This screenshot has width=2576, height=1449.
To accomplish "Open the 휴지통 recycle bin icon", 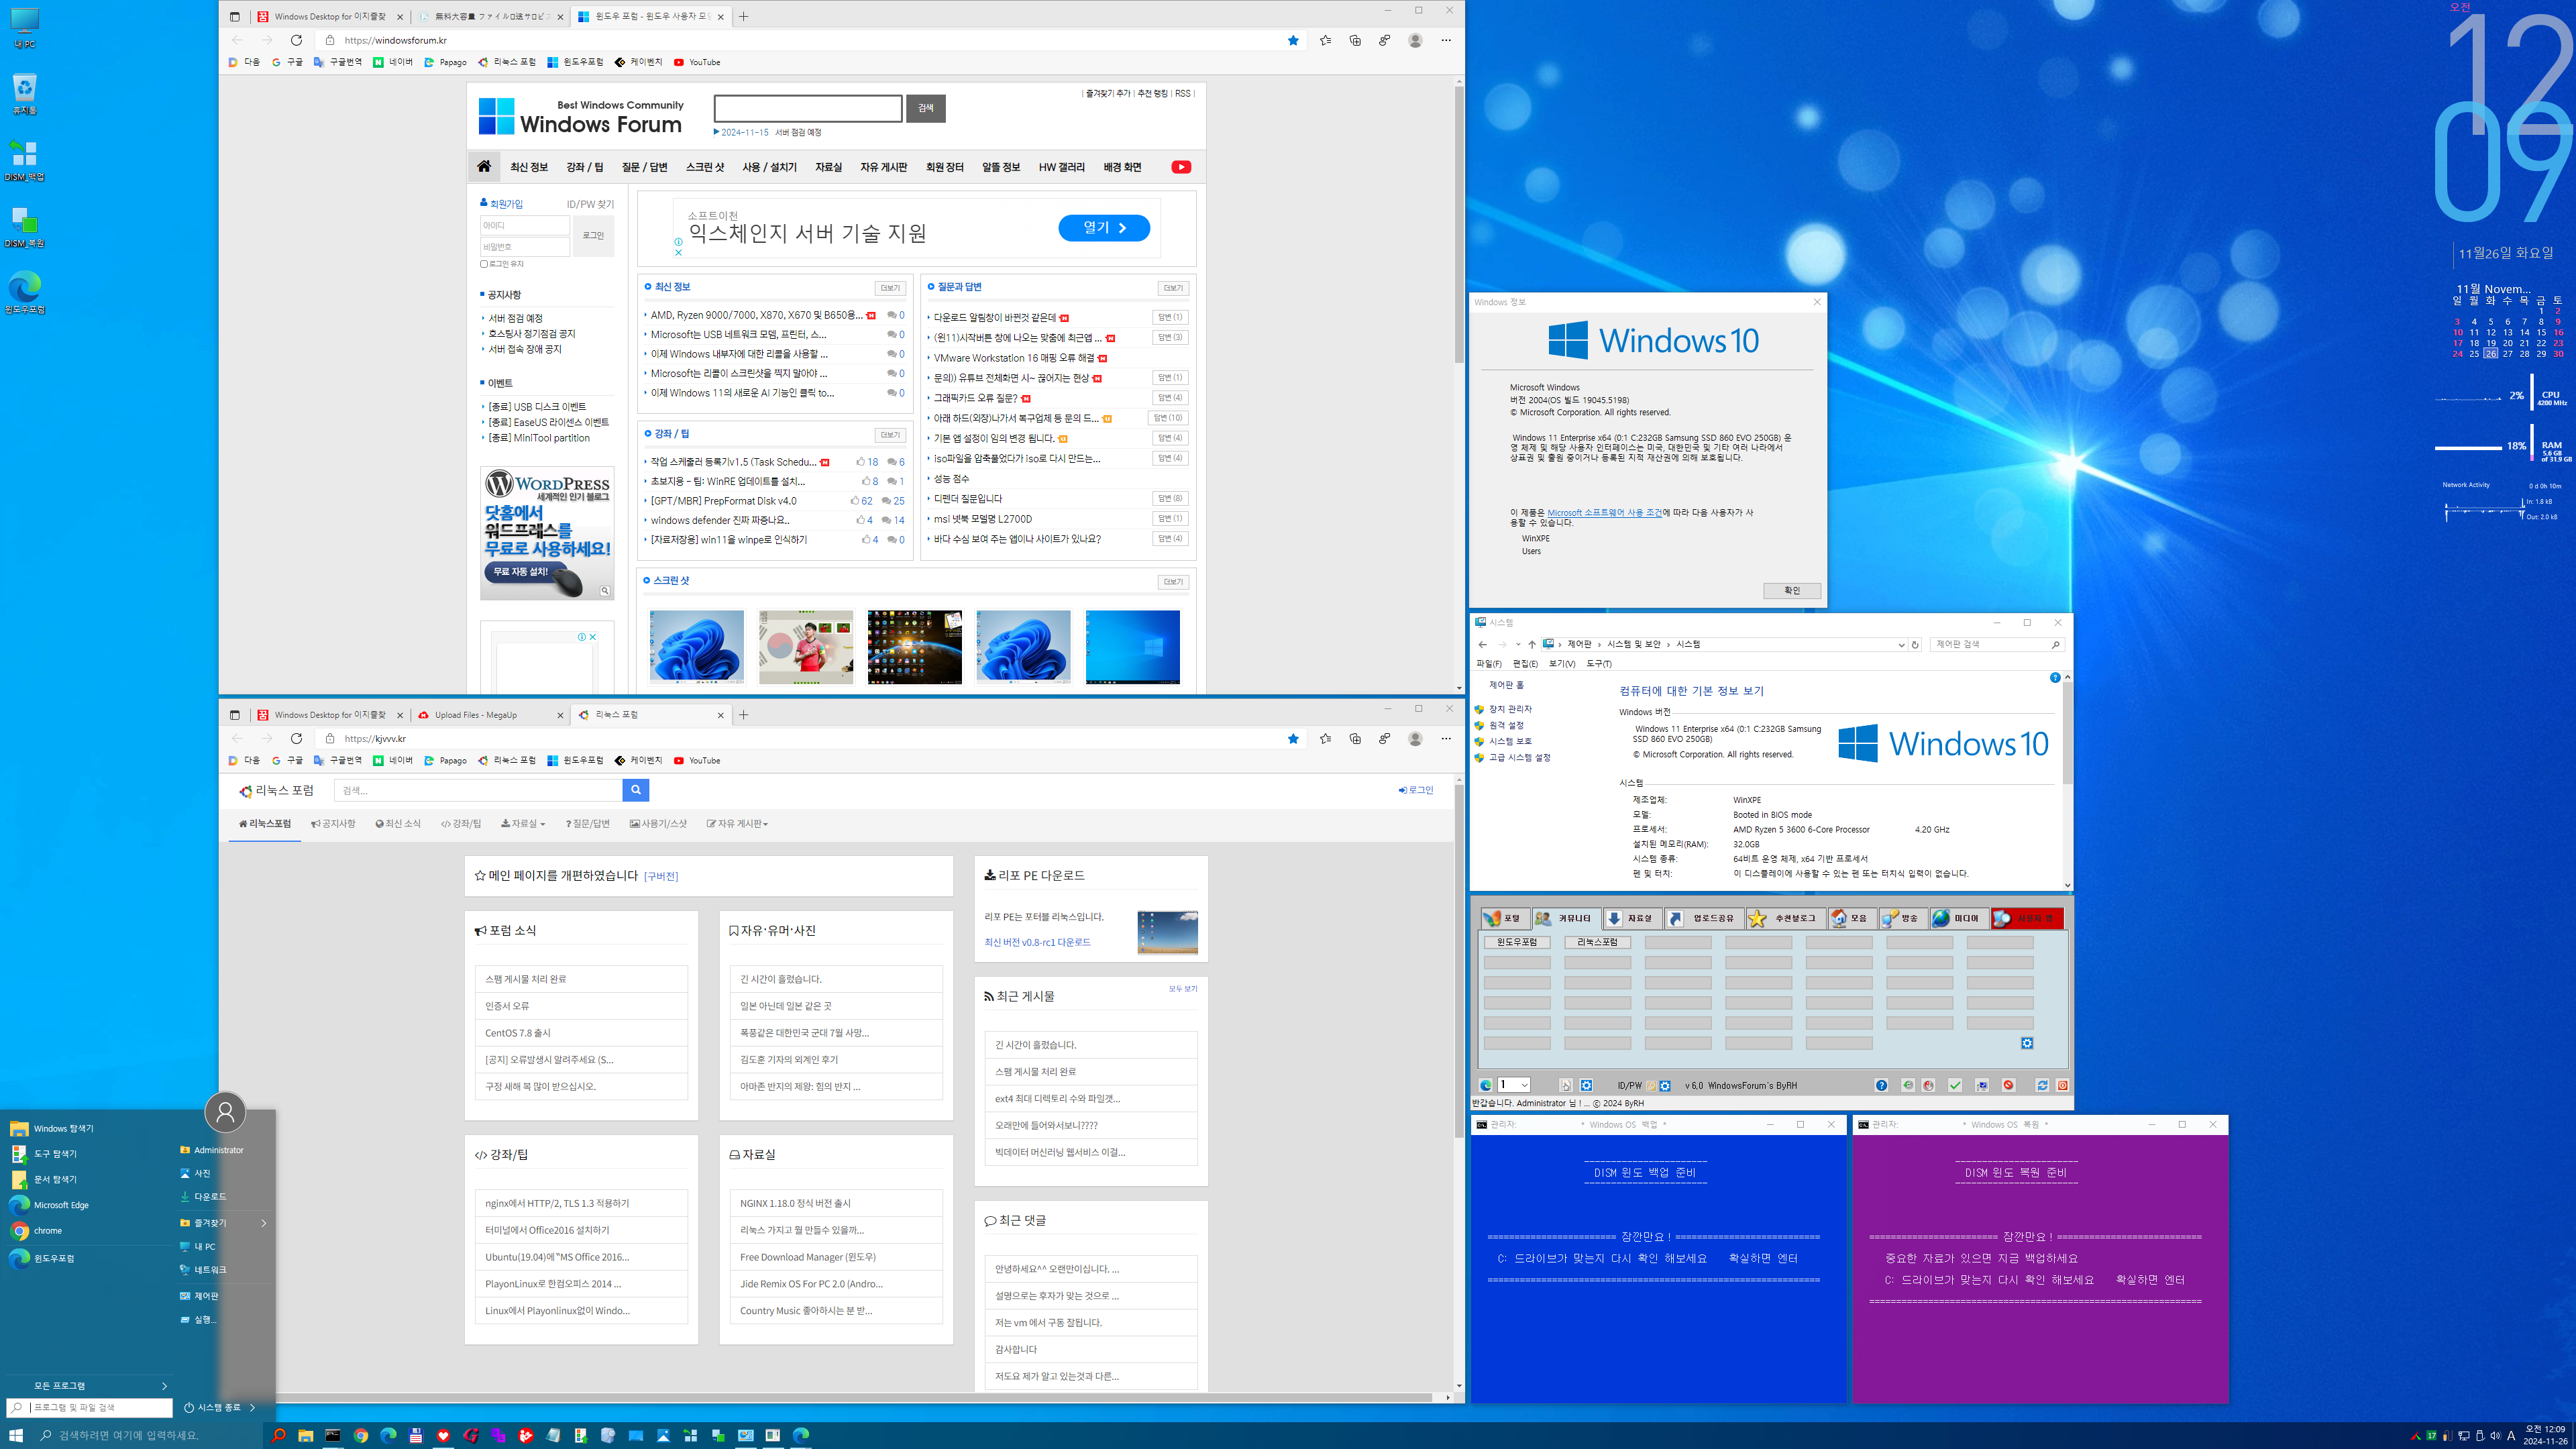I will pyautogui.click(x=24, y=94).
